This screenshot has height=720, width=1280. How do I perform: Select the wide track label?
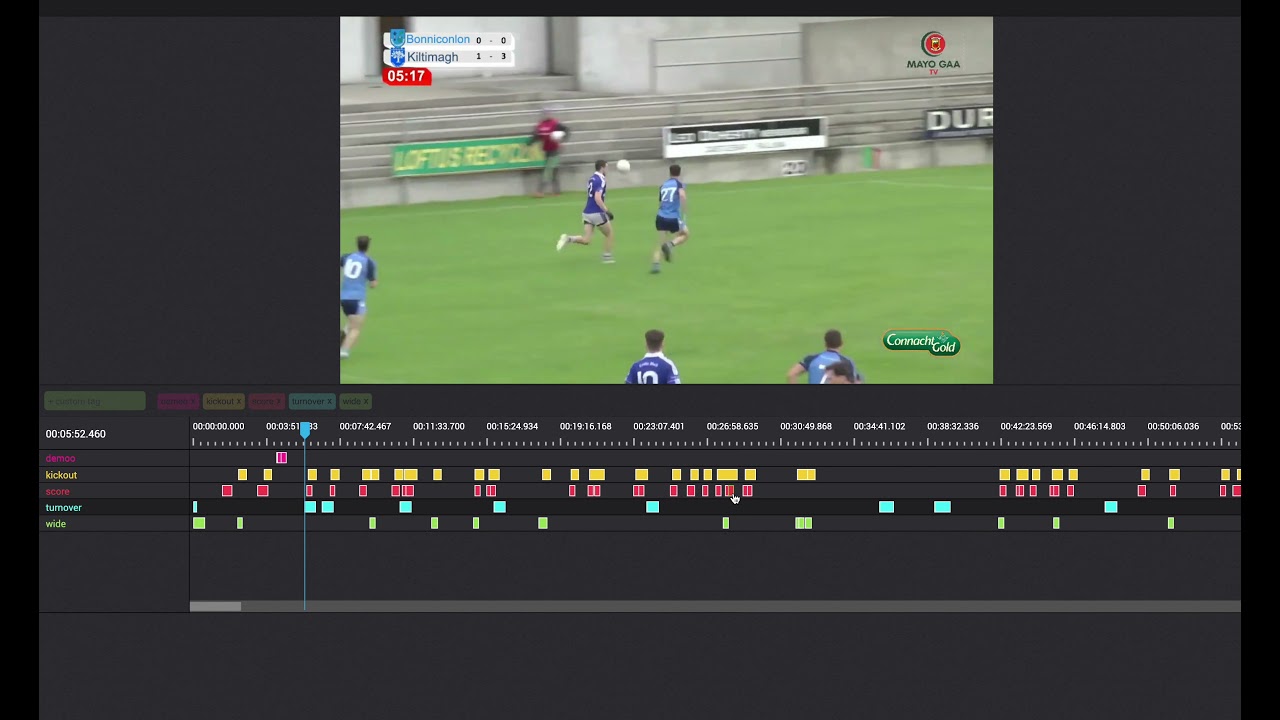click(x=56, y=524)
